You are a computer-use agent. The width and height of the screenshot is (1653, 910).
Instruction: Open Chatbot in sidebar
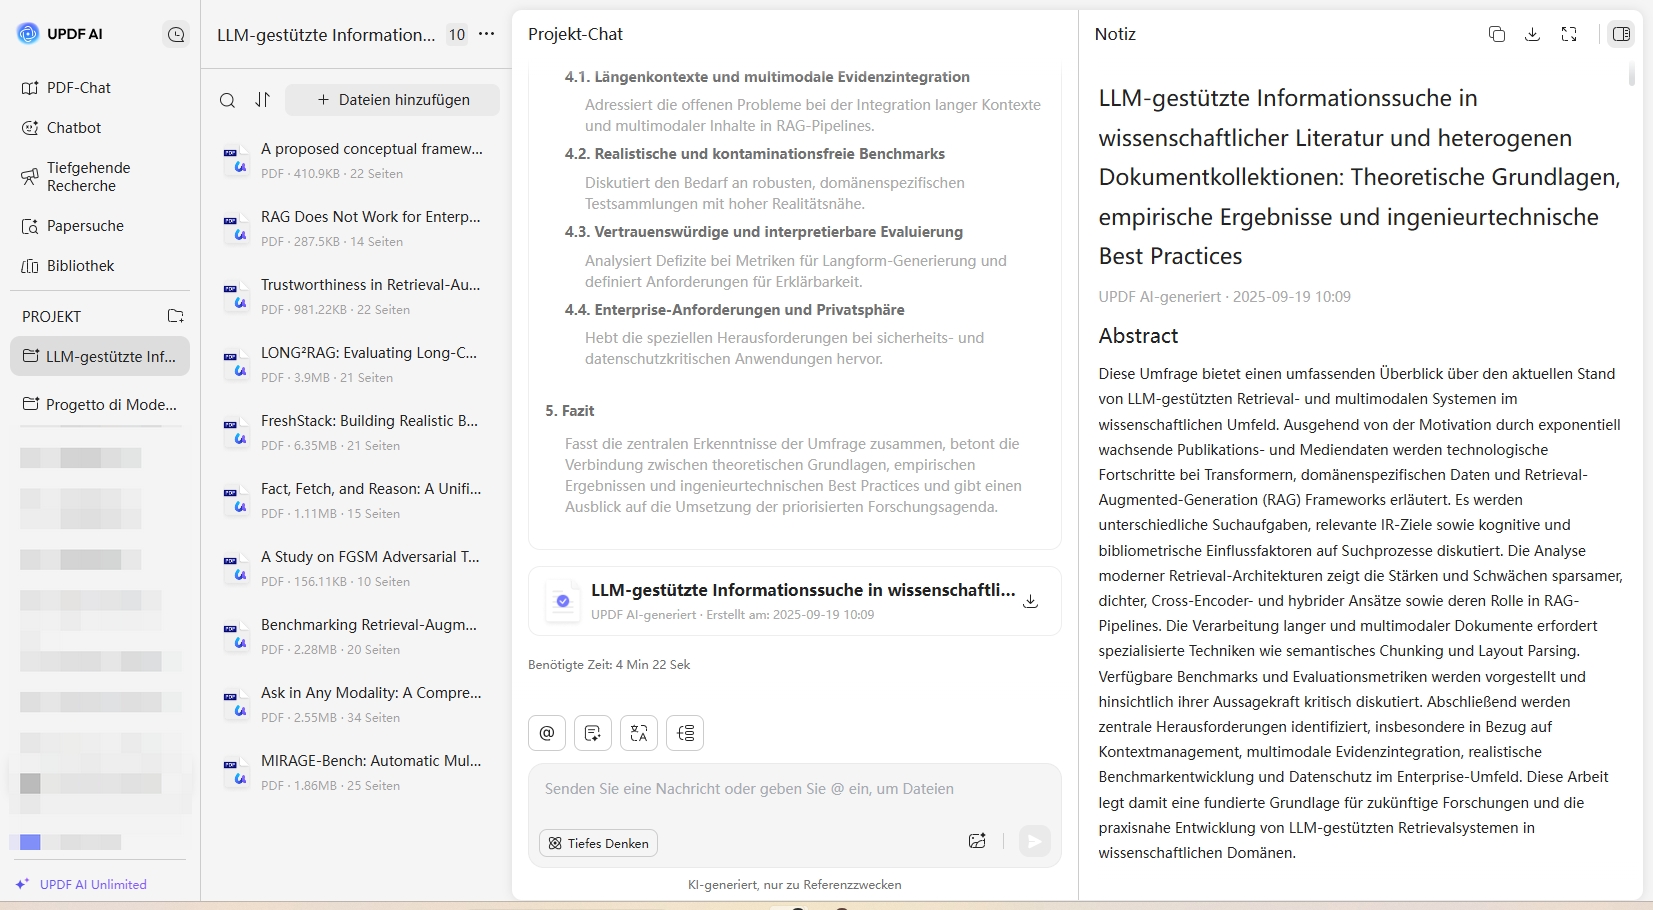point(100,128)
